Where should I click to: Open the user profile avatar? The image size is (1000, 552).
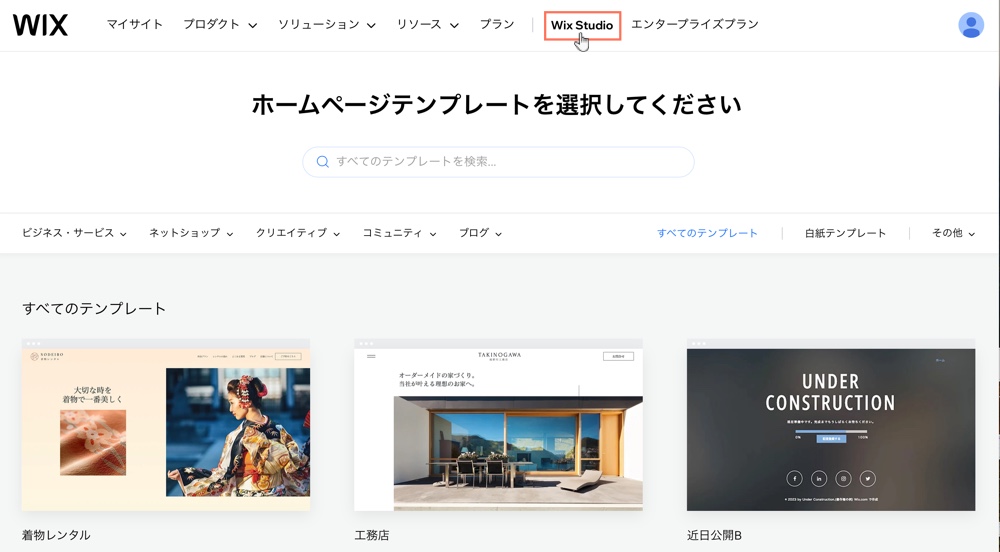click(x=970, y=25)
